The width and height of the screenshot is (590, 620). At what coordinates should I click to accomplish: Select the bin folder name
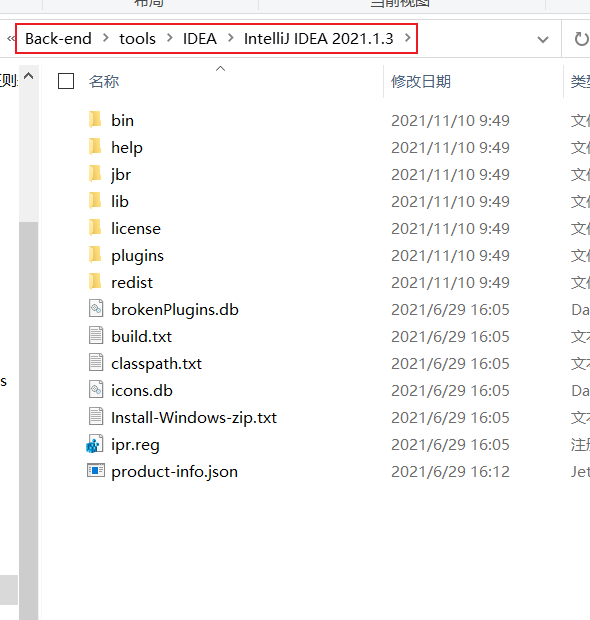coord(122,120)
